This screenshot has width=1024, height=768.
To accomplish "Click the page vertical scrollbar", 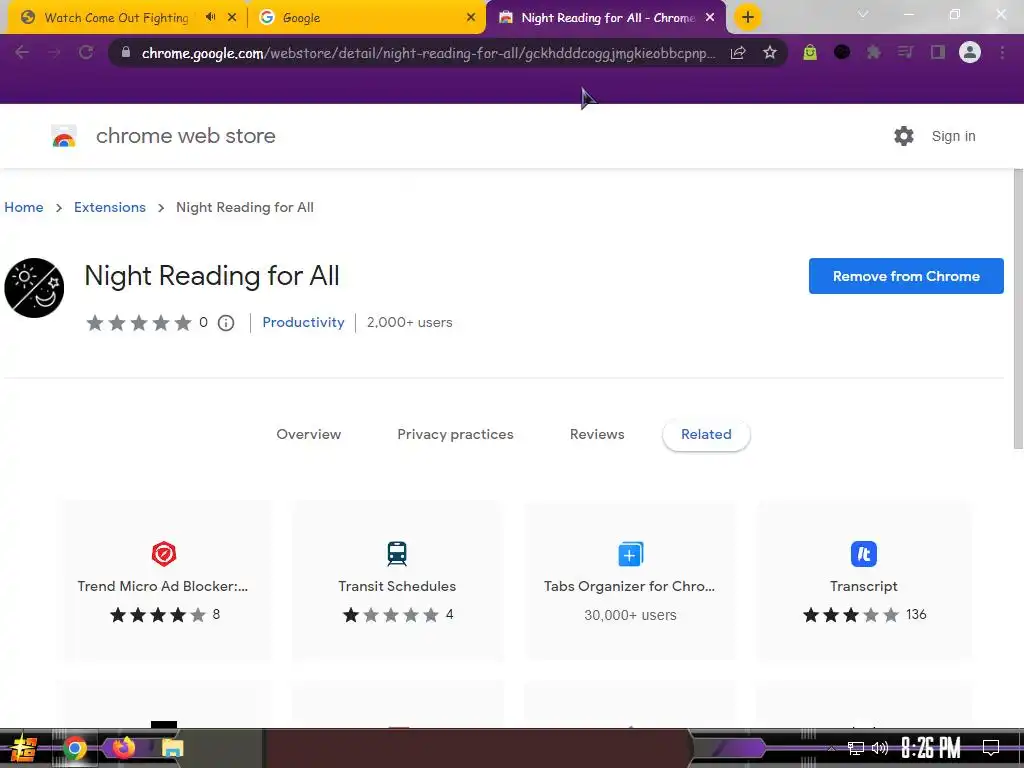I will pyautogui.click(x=1018, y=309).
